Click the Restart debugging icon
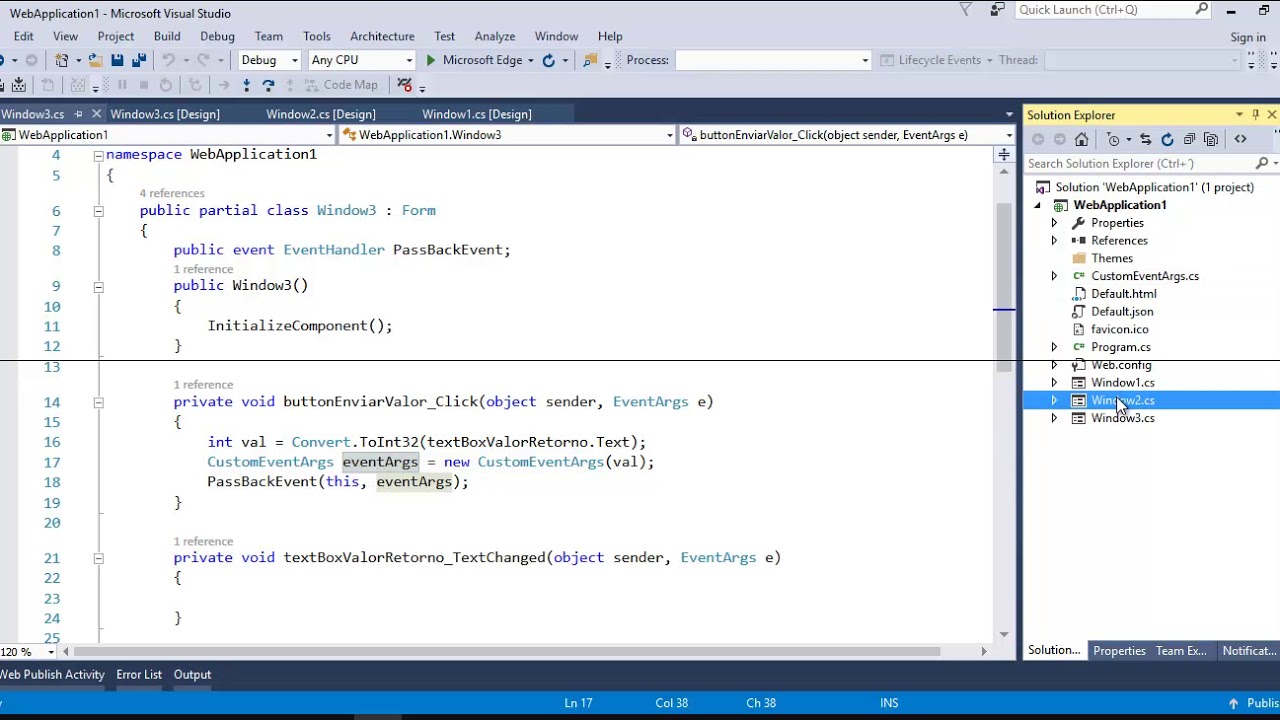 (166, 85)
